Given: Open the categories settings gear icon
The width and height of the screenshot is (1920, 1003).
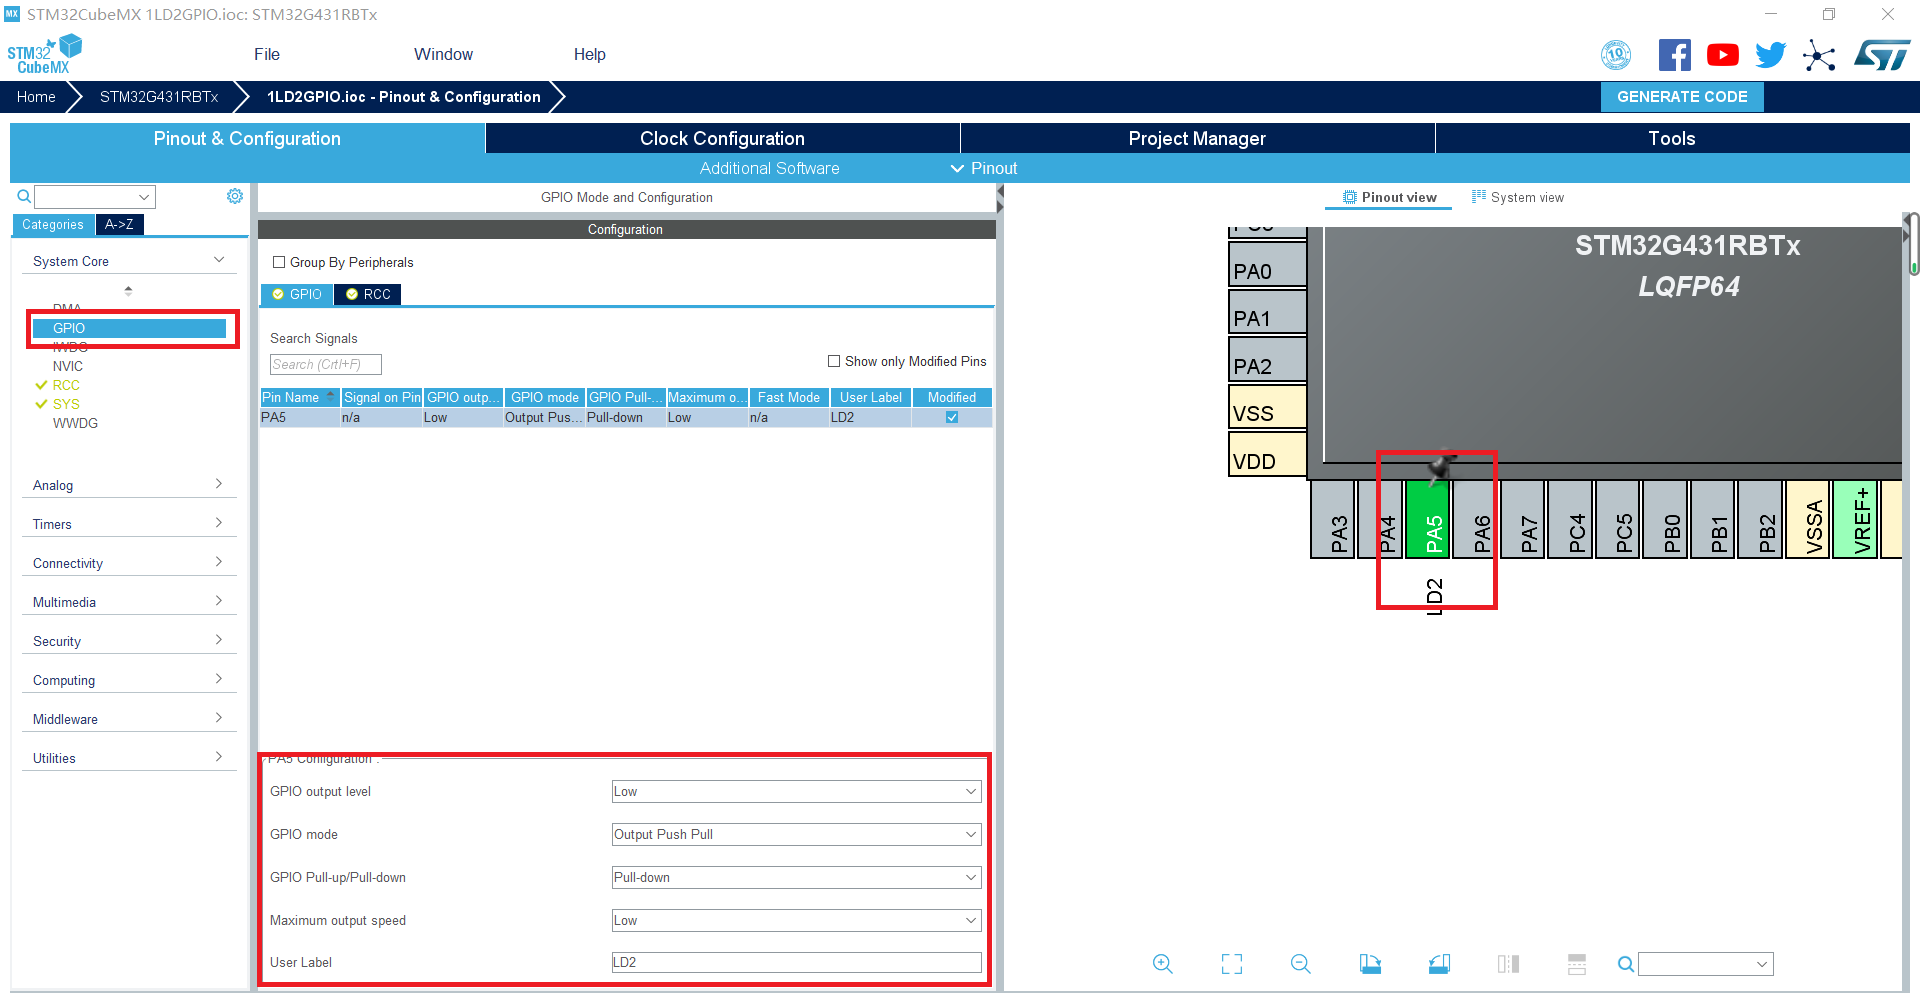Looking at the screenshot, I should tap(235, 196).
